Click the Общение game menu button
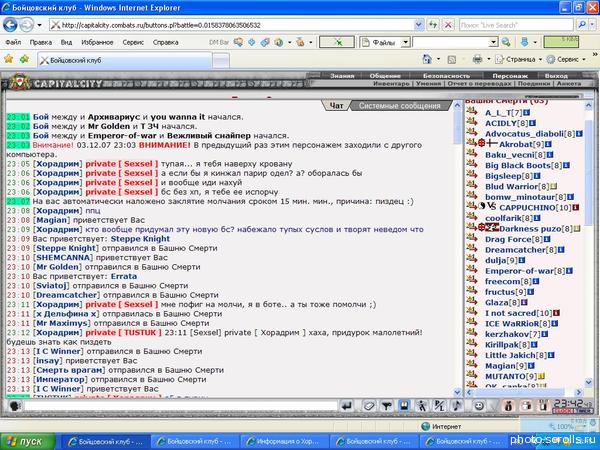600x450 pixels. tap(385, 76)
